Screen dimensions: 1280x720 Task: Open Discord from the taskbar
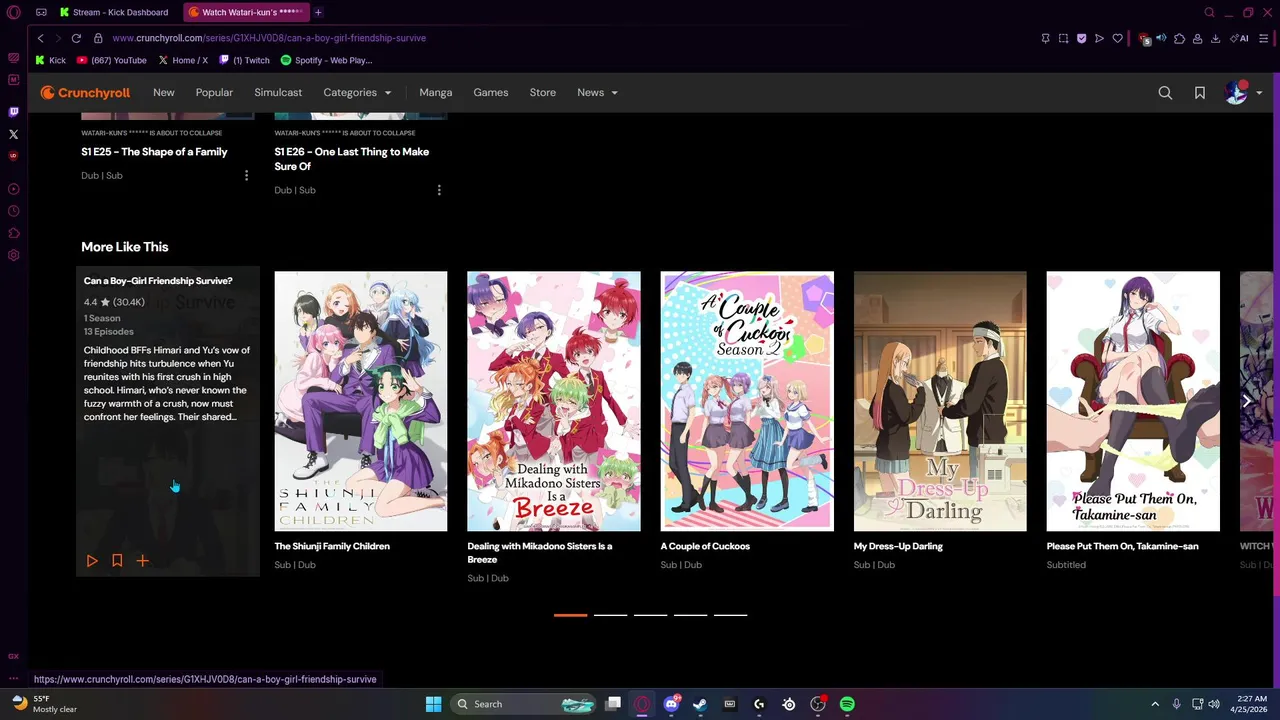coord(672,704)
